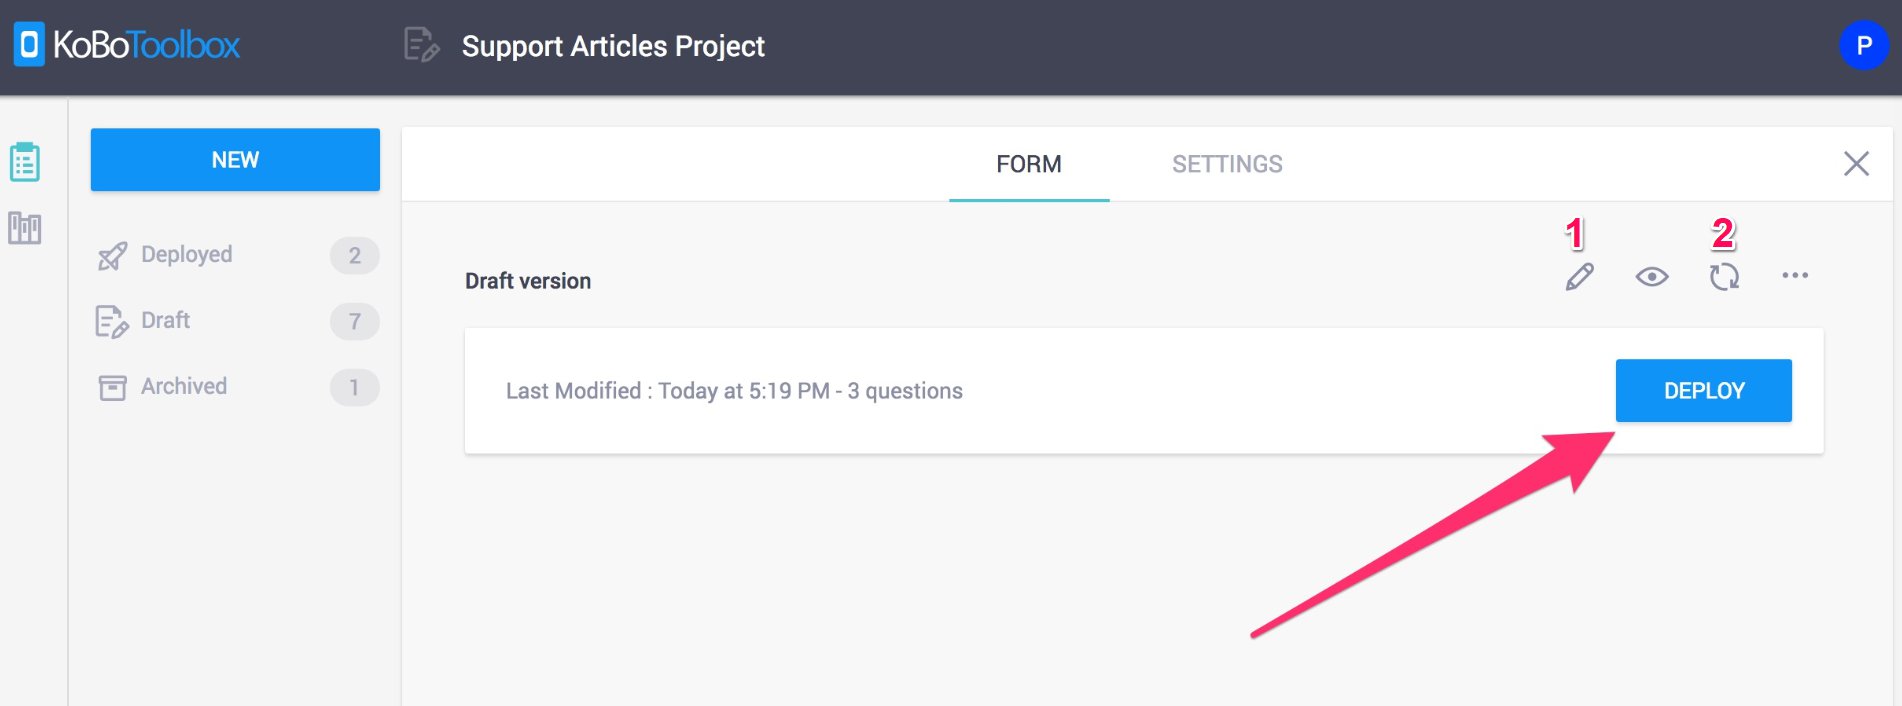Open the three-dots more actions menu
Viewport: 1902px width, 706px height.
click(x=1795, y=276)
